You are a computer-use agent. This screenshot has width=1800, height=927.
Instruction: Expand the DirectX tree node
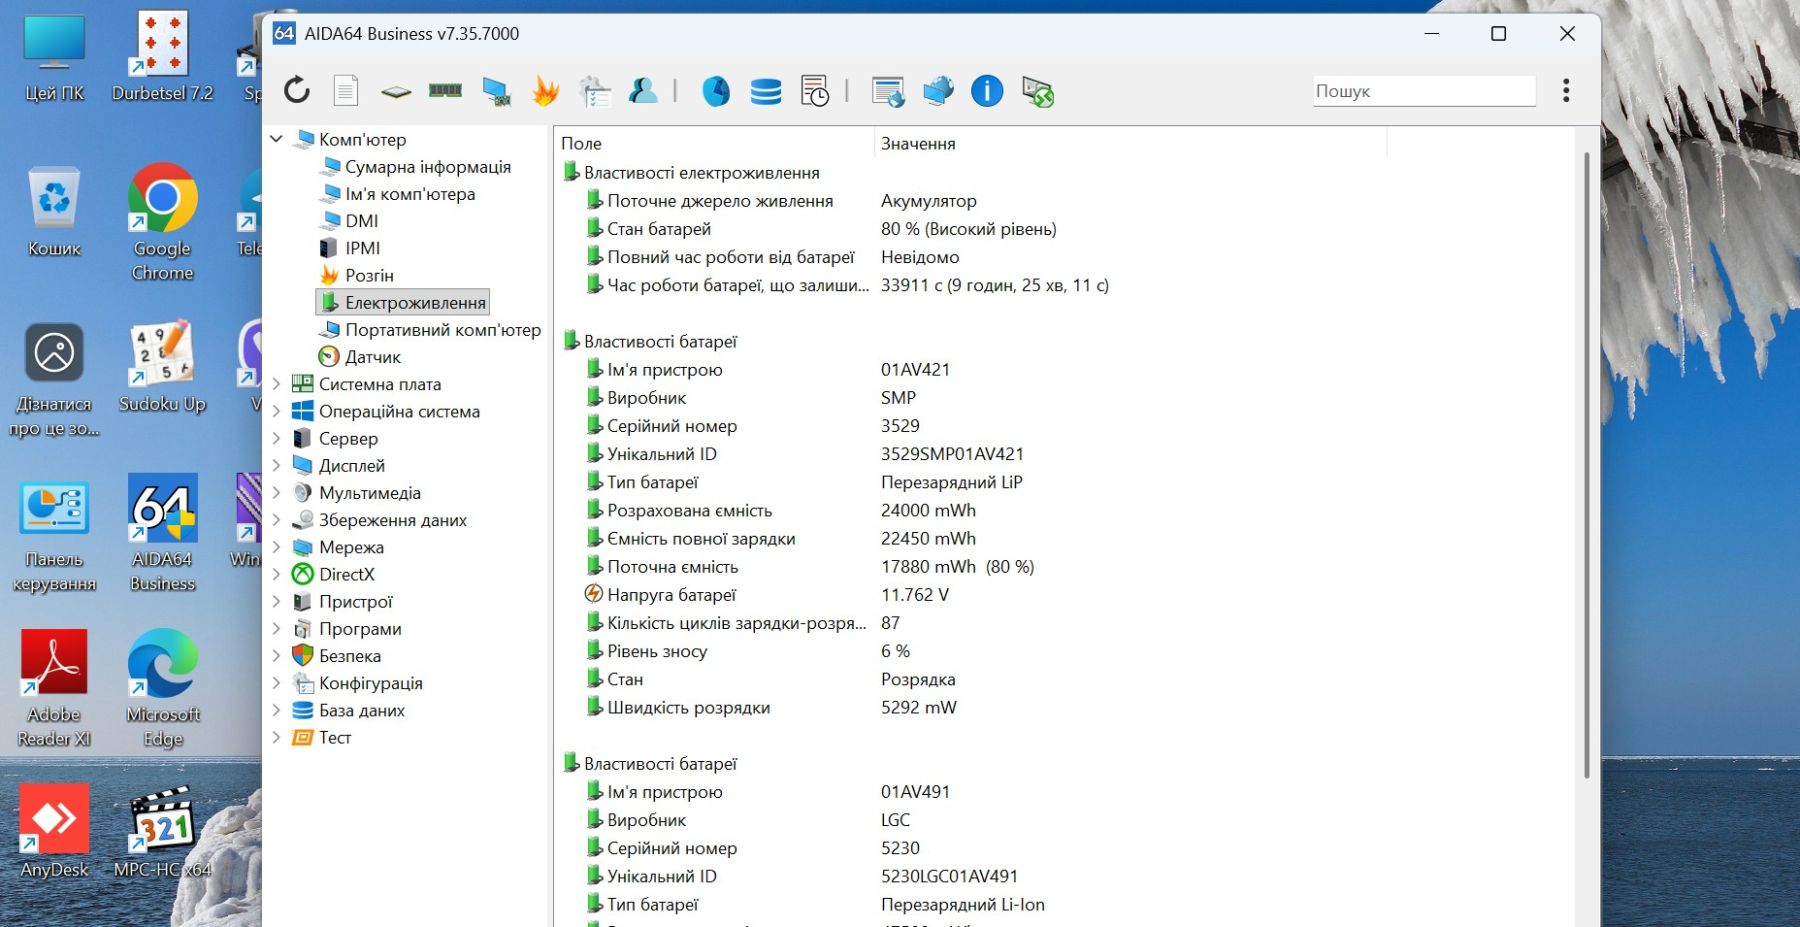point(277,574)
